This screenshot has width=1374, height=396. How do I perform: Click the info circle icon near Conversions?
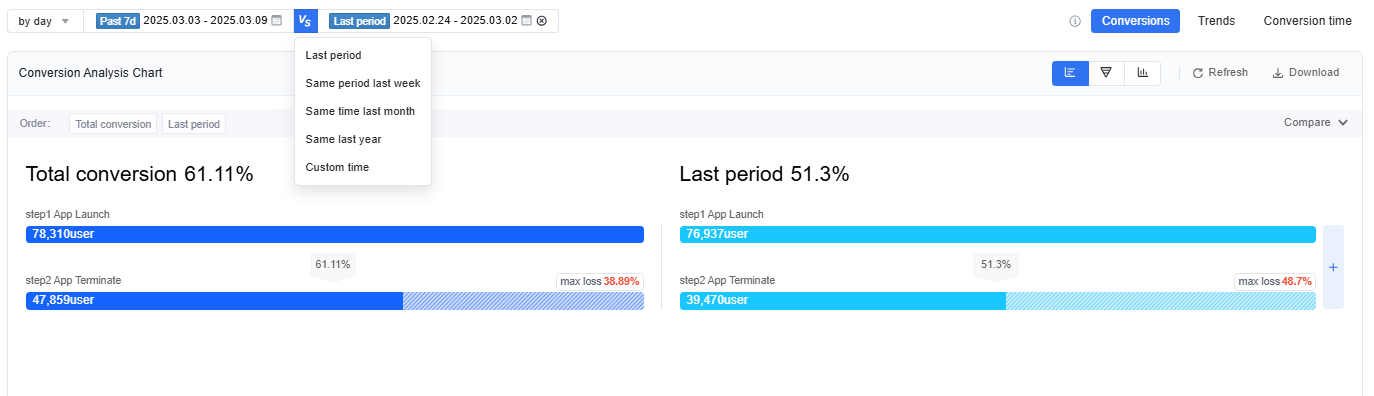pyautogui.click(x=1075, y=21)
